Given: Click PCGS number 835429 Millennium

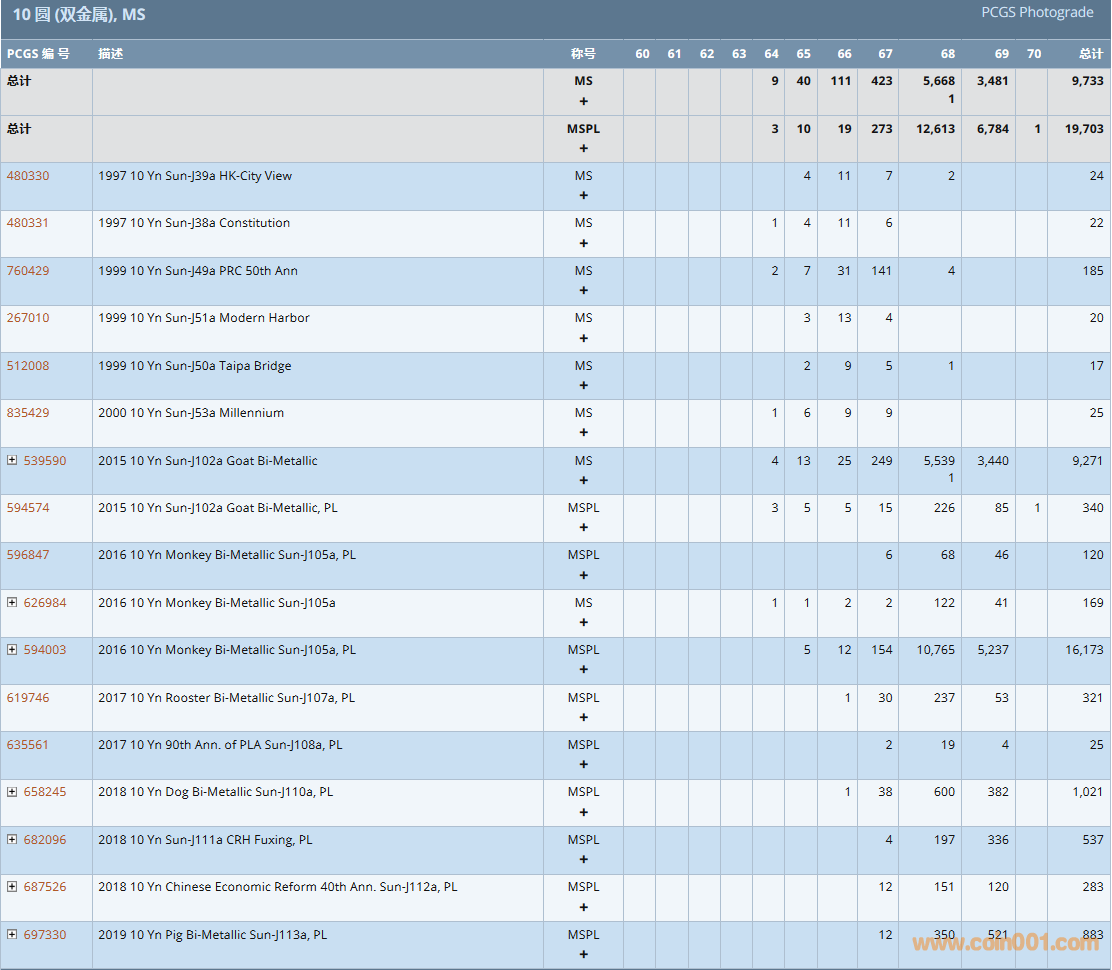Looking at the screenshot, I should 28,413.
